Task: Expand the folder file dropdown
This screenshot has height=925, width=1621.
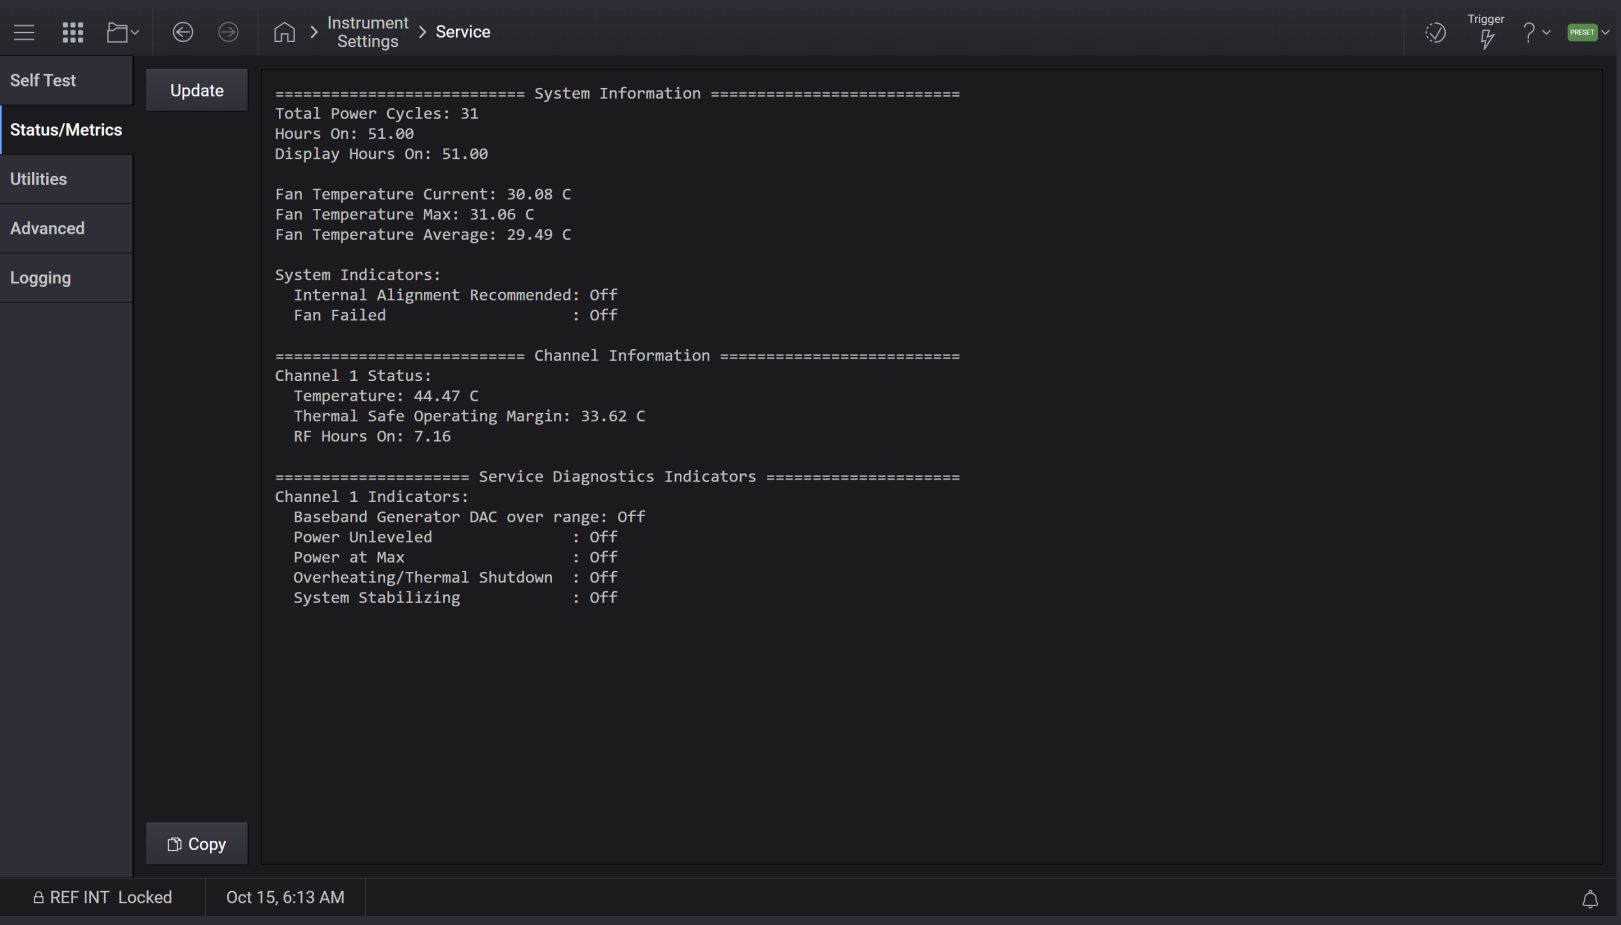Action: click(x=123, y=33)
